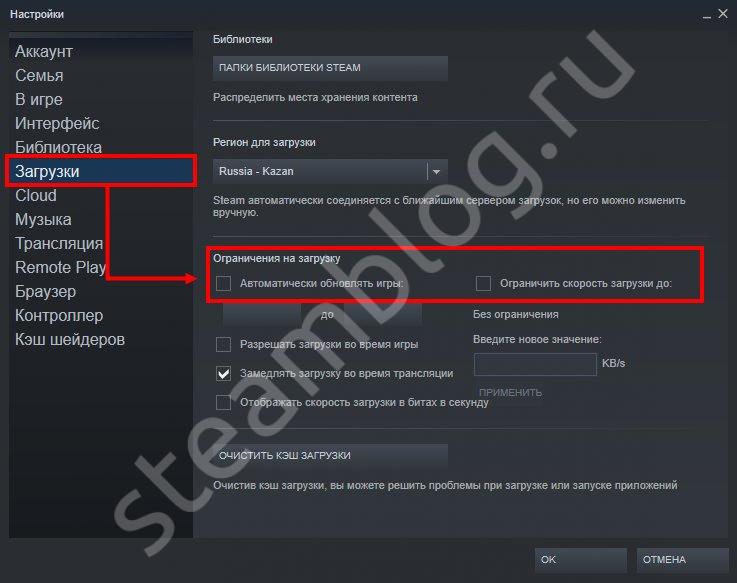Open the Интерфейс settings category

coord(57,123)
